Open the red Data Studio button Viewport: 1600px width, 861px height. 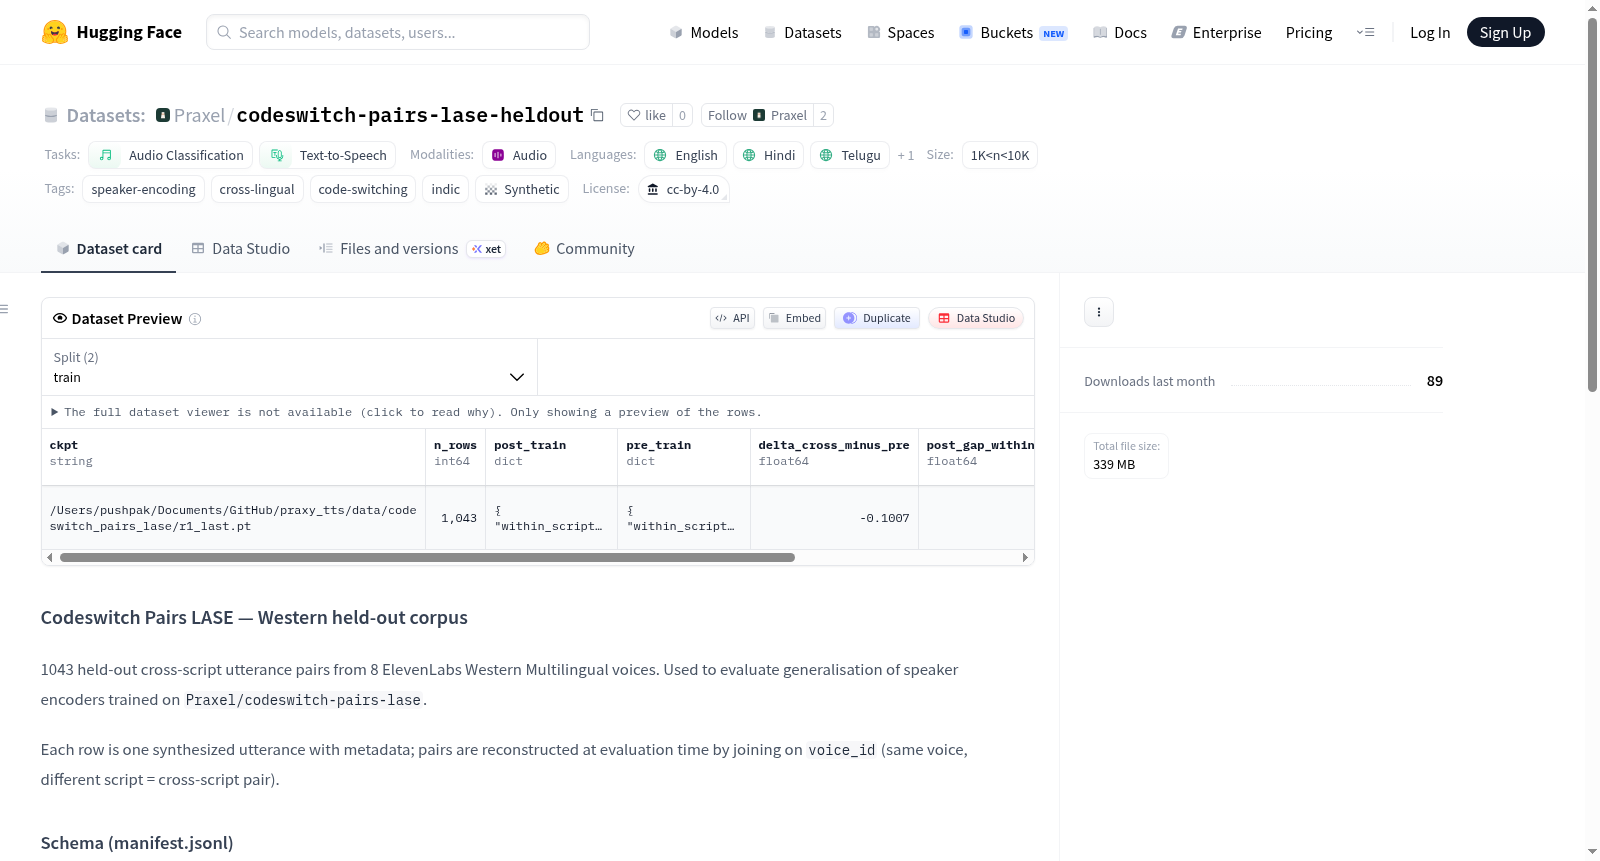[976, 318]
